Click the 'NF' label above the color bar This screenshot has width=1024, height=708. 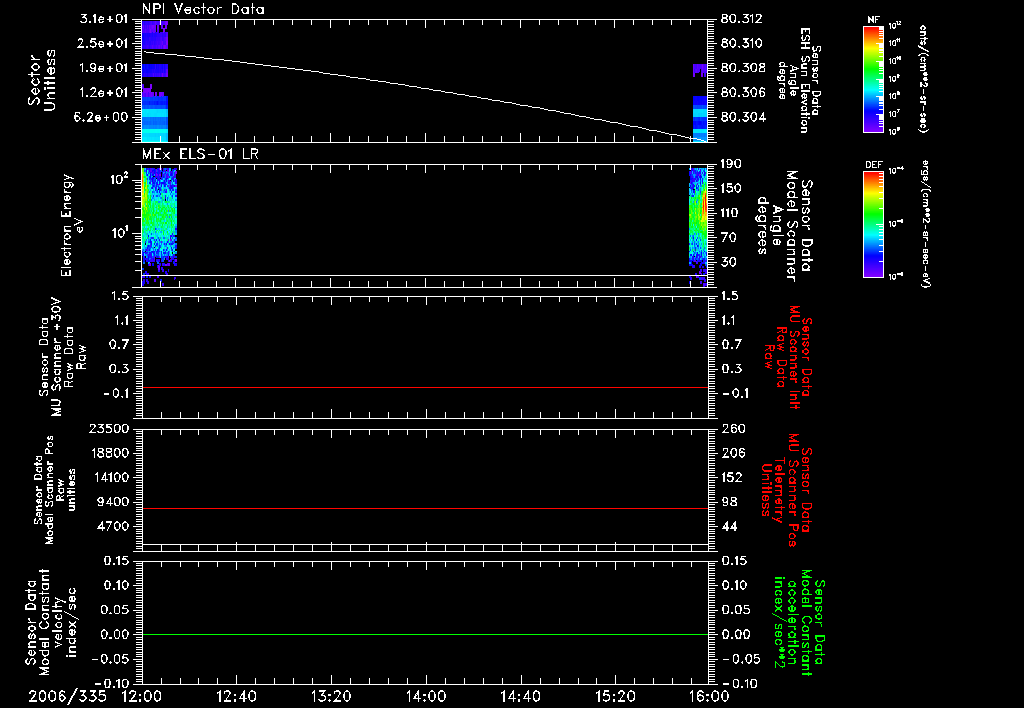[x=873, y=20]
